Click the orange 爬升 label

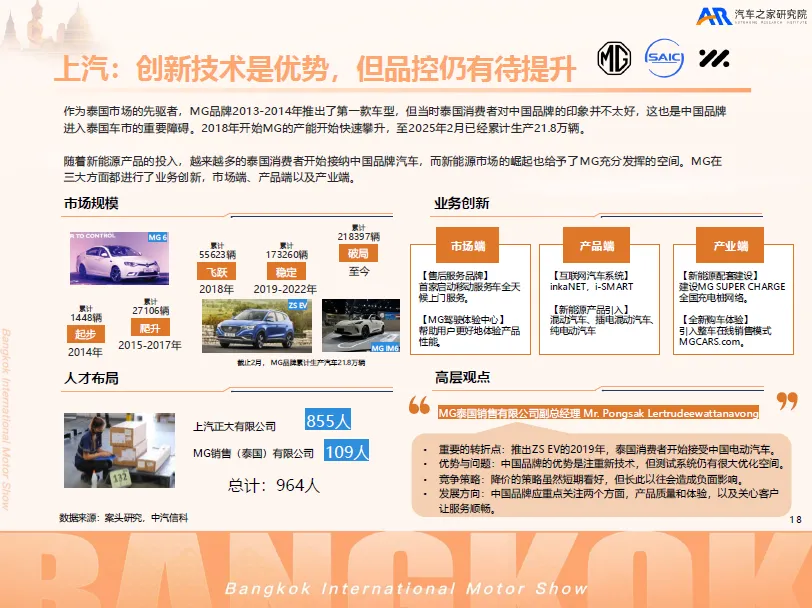[150, 328]
